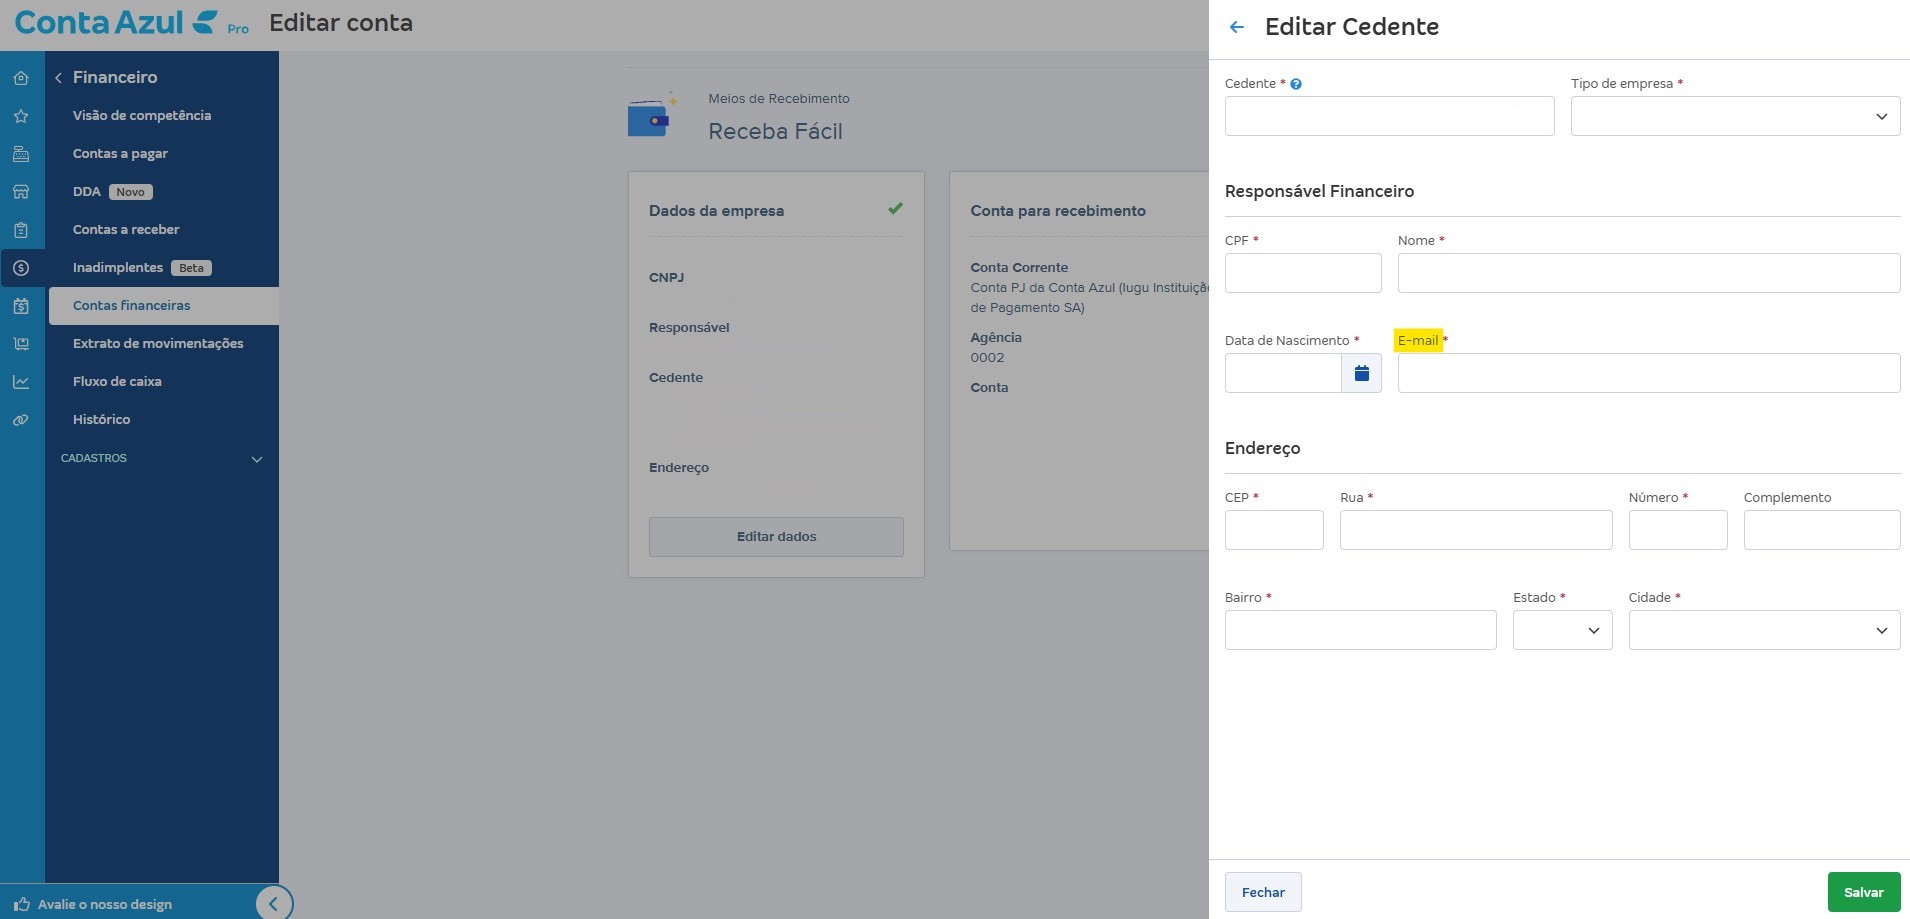Open the date of birth calendar picker
The height and width of the screenshot is (919, 1910).
(1361, 373)
